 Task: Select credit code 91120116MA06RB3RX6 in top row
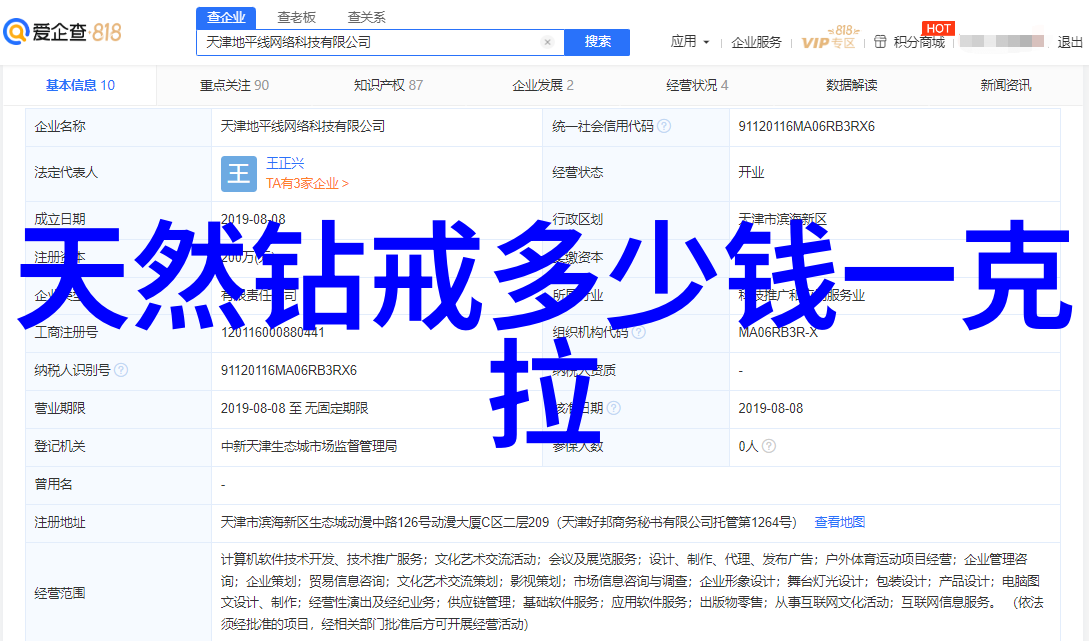(x=806, y=126)
